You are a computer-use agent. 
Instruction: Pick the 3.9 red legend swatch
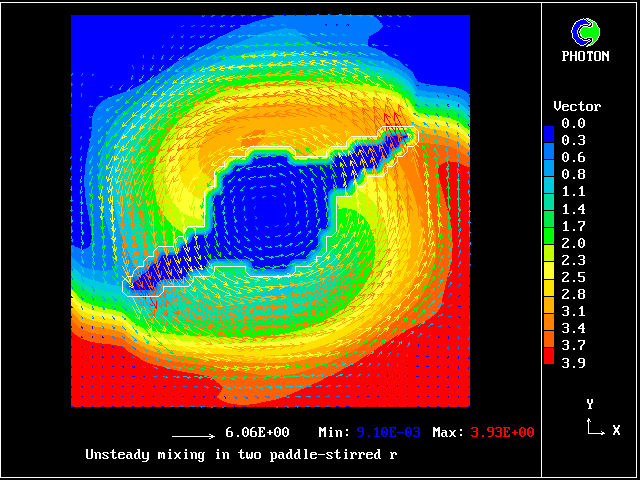pyautogui.click(x=548, y=361)
